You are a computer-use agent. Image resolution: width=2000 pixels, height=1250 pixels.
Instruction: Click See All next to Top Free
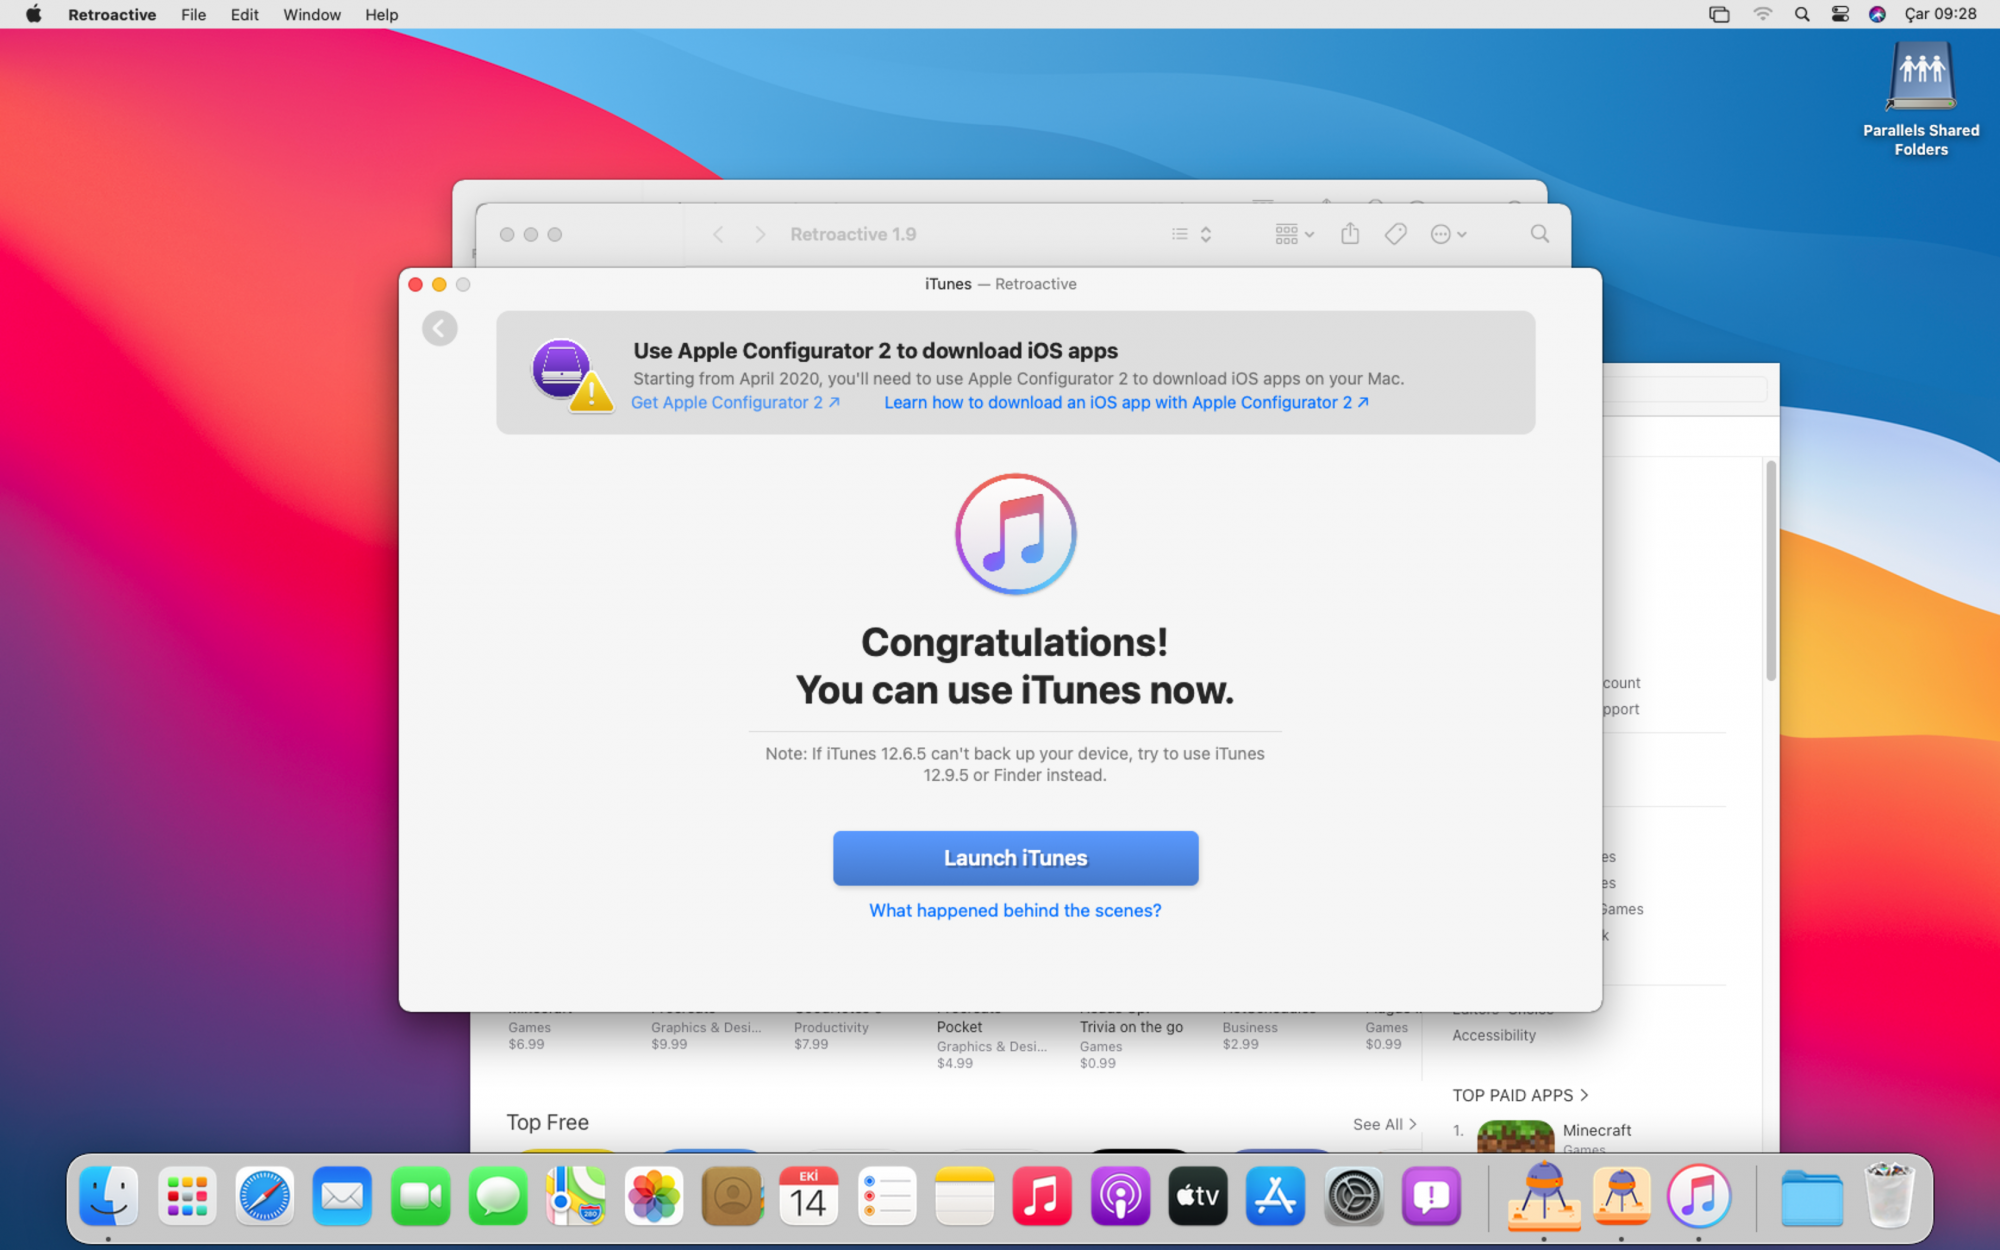pos(1385,1124)
